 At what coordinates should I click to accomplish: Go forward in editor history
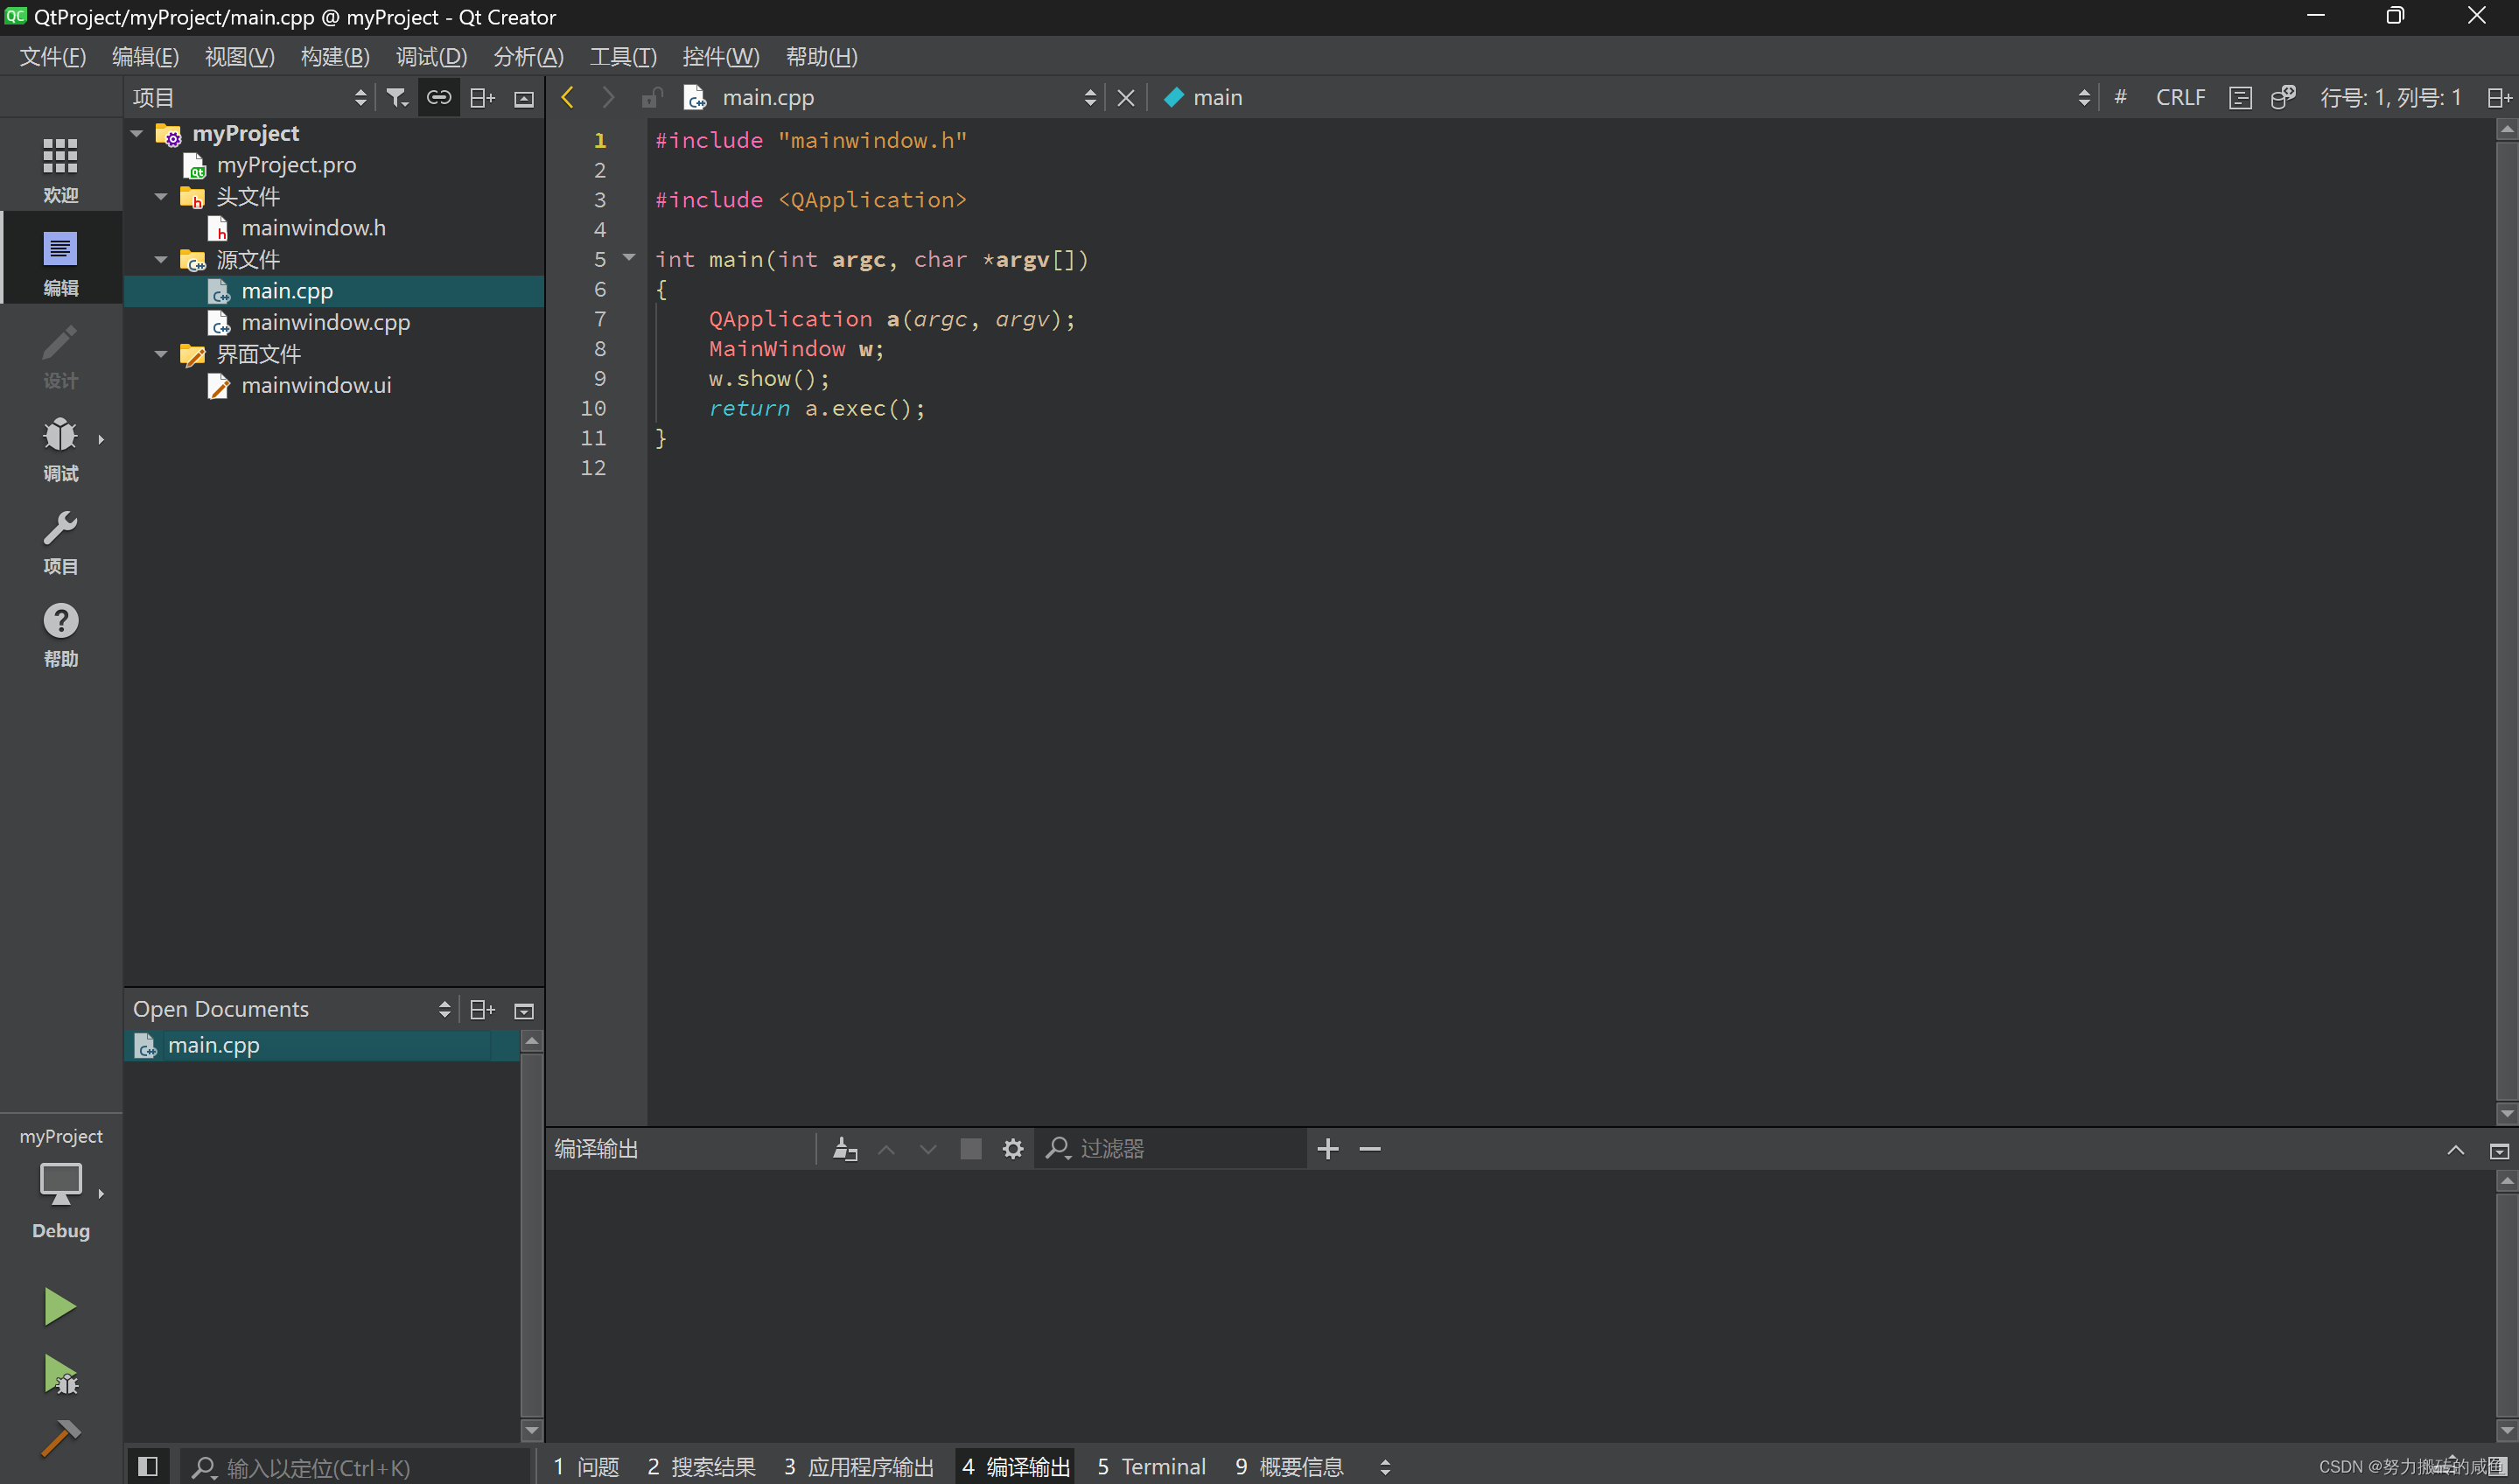click(x=607, y=97)
